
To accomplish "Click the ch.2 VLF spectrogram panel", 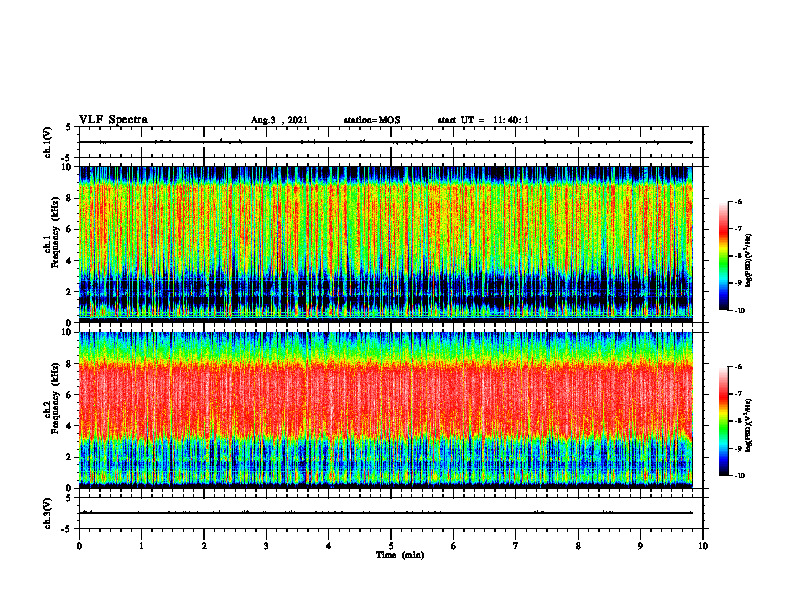I will point(386,409).
